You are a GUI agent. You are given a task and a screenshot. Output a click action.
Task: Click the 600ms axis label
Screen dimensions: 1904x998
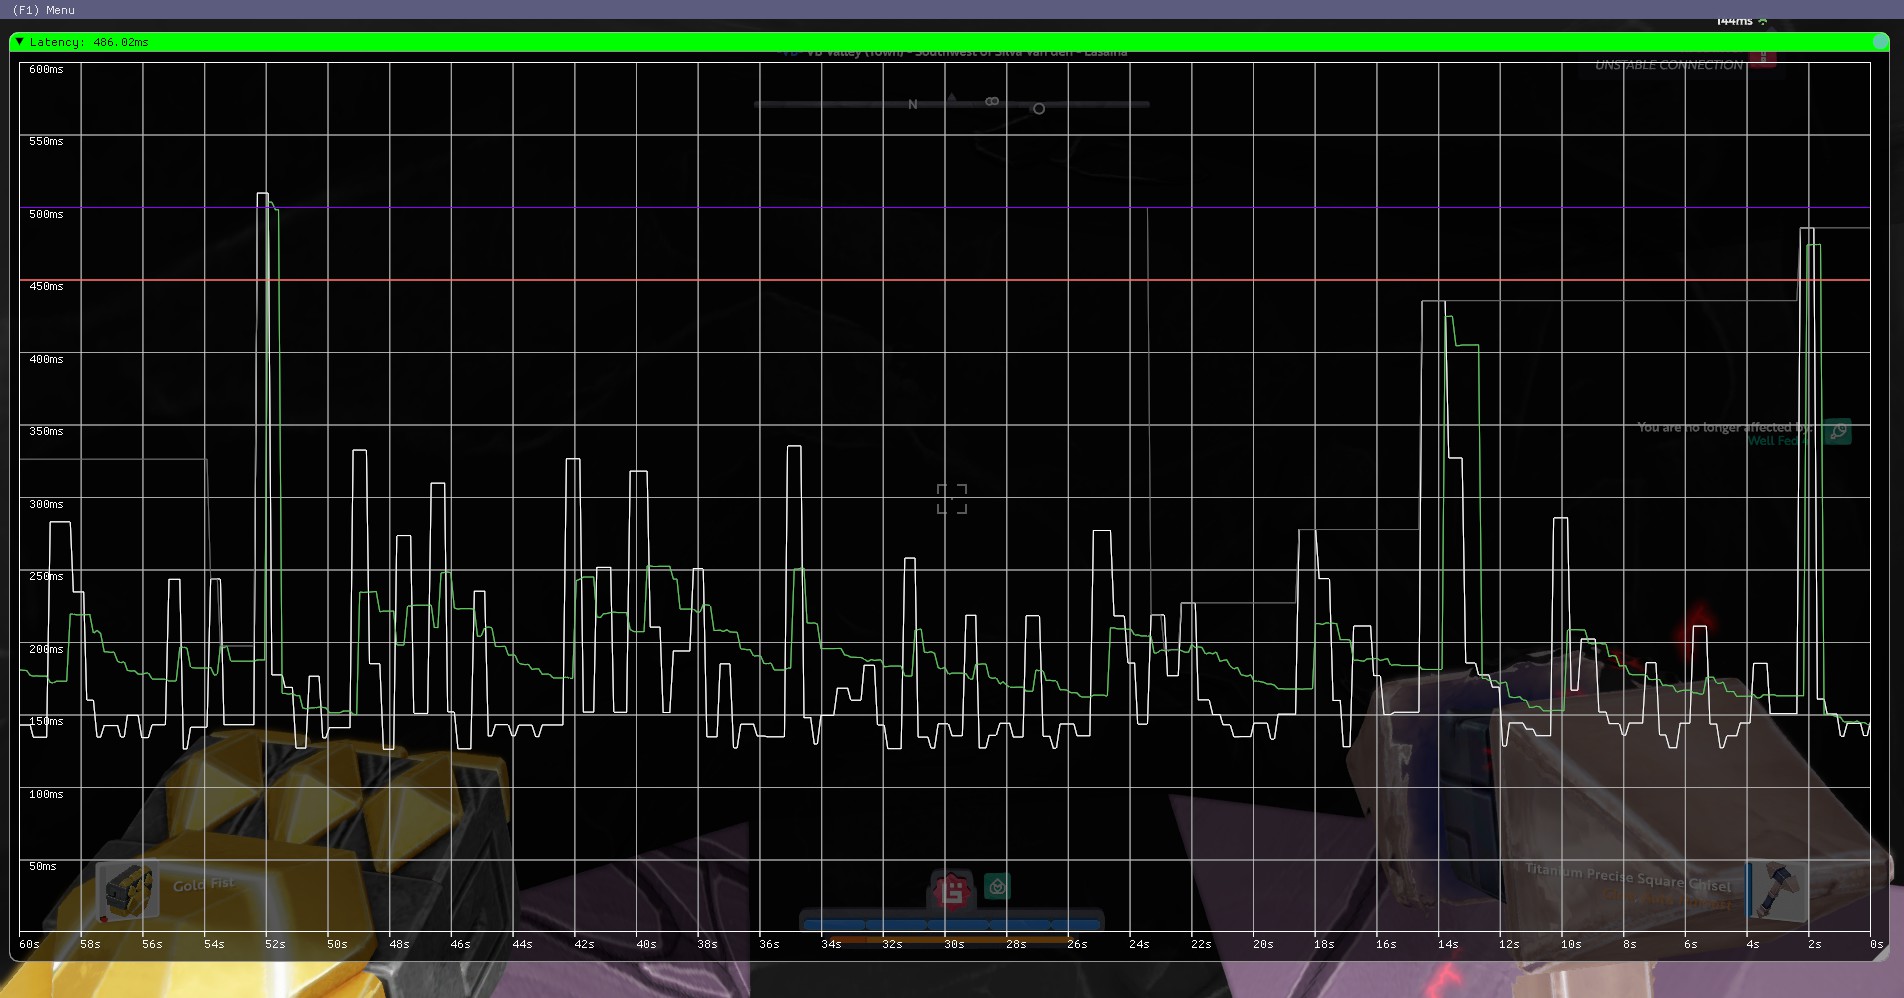click(x=46, y=69)
